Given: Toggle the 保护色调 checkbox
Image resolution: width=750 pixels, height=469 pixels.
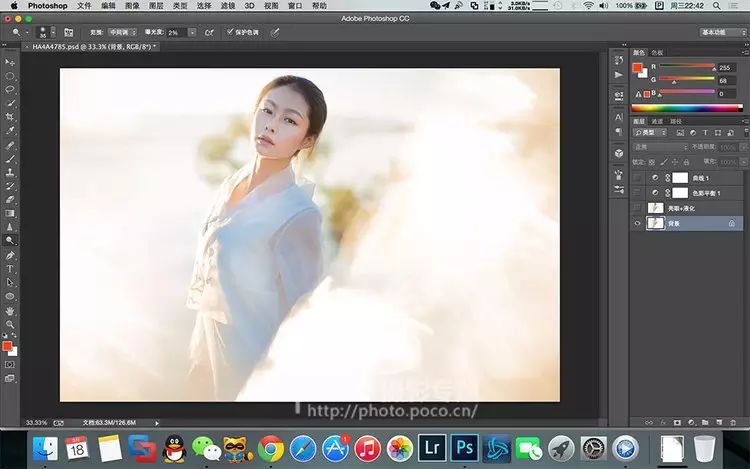Looking at the screenshot, I should click(230, 32).
